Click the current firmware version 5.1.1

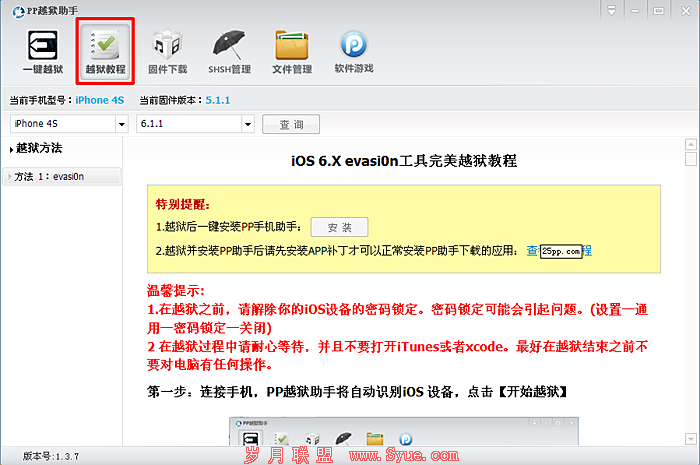pyautogui.click(x=218, y=100)
